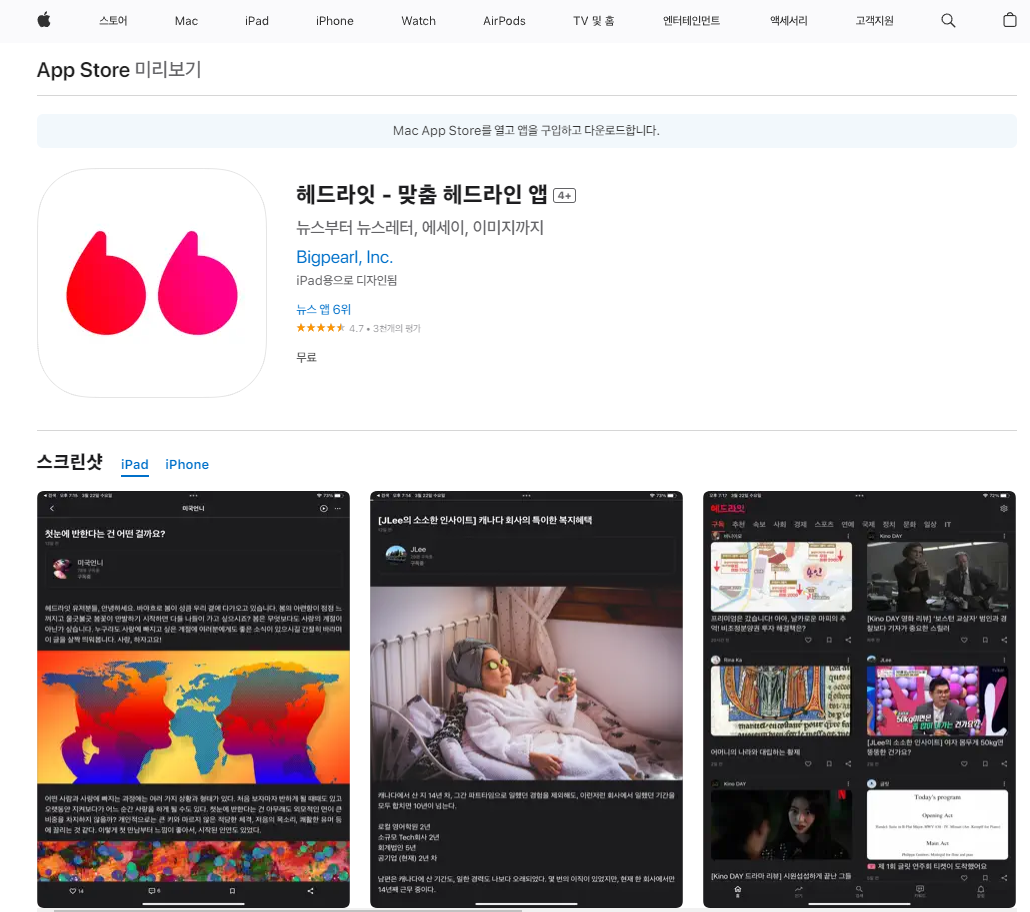Click the App Store 미리보기 heading link
This screenshot has width=1030, height=912.
click(119, 70)
